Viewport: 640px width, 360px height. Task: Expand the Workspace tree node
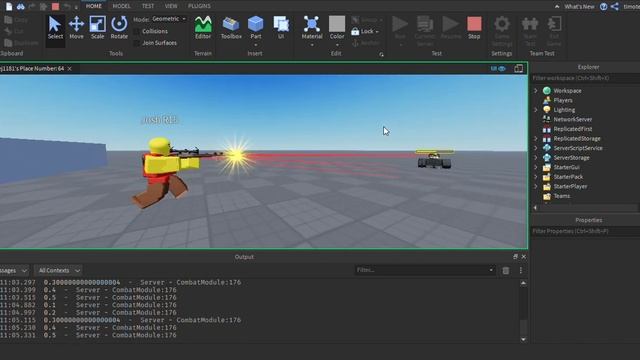point(536,91)
